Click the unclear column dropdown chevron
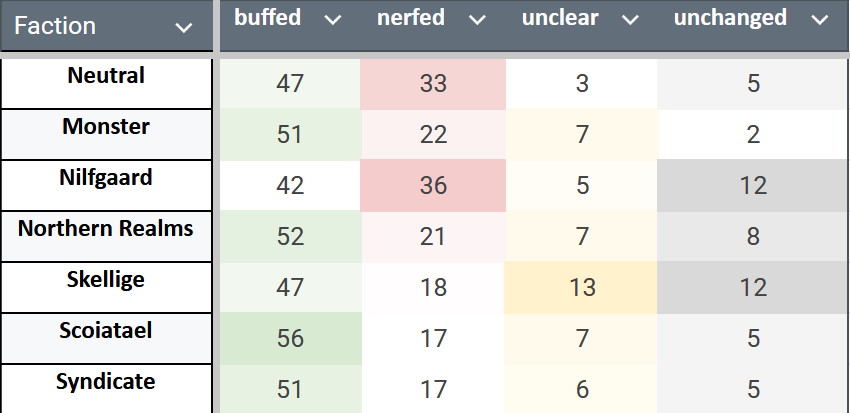Screen dimensions: 850x413 coord(629,19)
